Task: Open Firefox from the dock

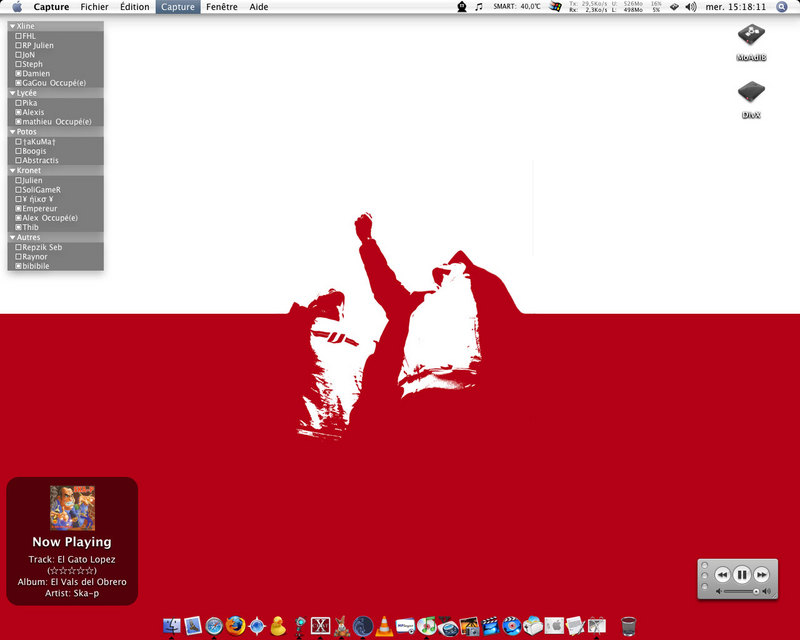Action: (235, 626)
